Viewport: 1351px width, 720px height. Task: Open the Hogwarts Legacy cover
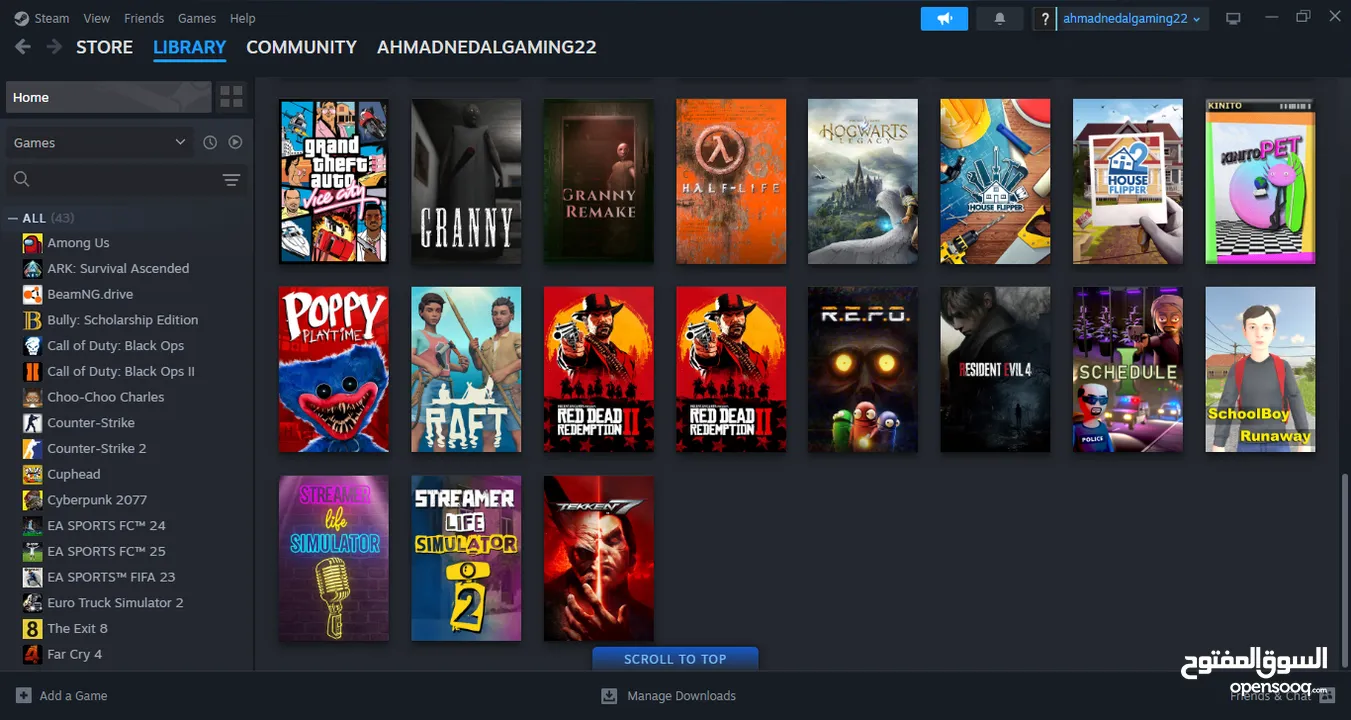click(863, 181)
